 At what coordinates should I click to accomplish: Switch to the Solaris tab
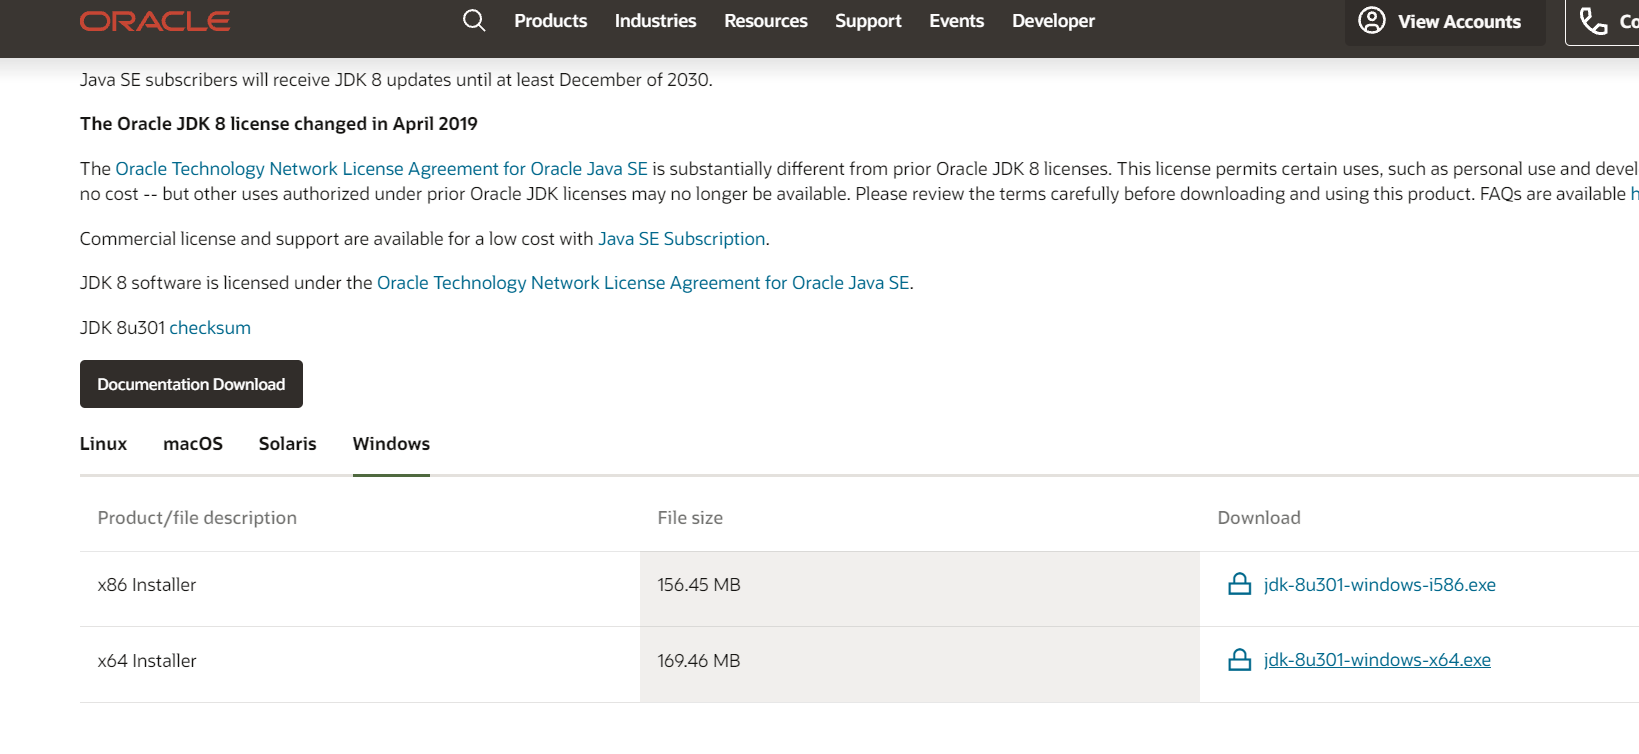[287, 444]
